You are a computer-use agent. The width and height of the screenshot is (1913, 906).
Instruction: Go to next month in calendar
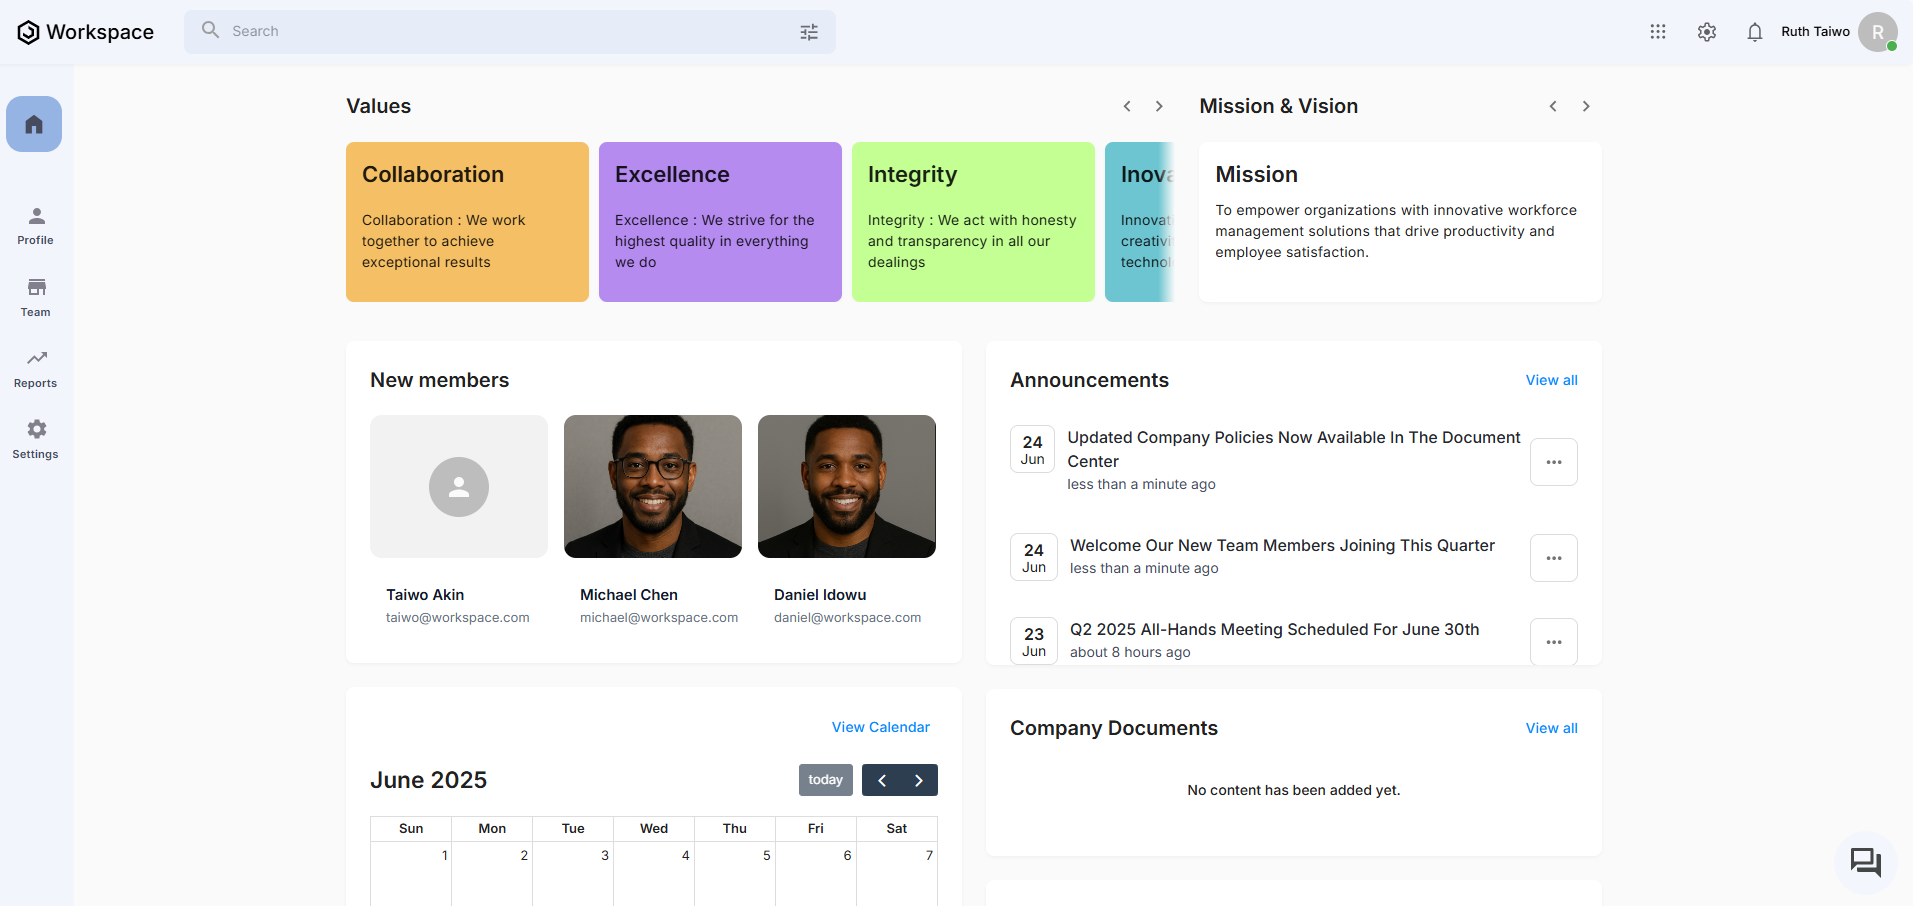tap(918, 780)
